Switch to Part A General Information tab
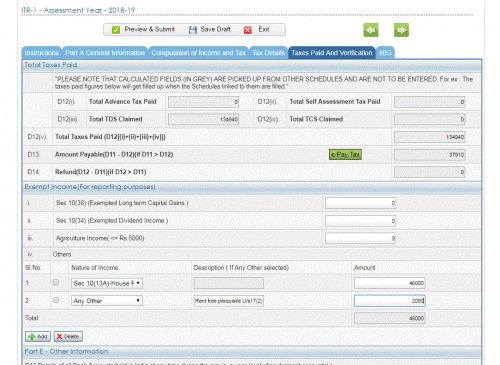 105,53
